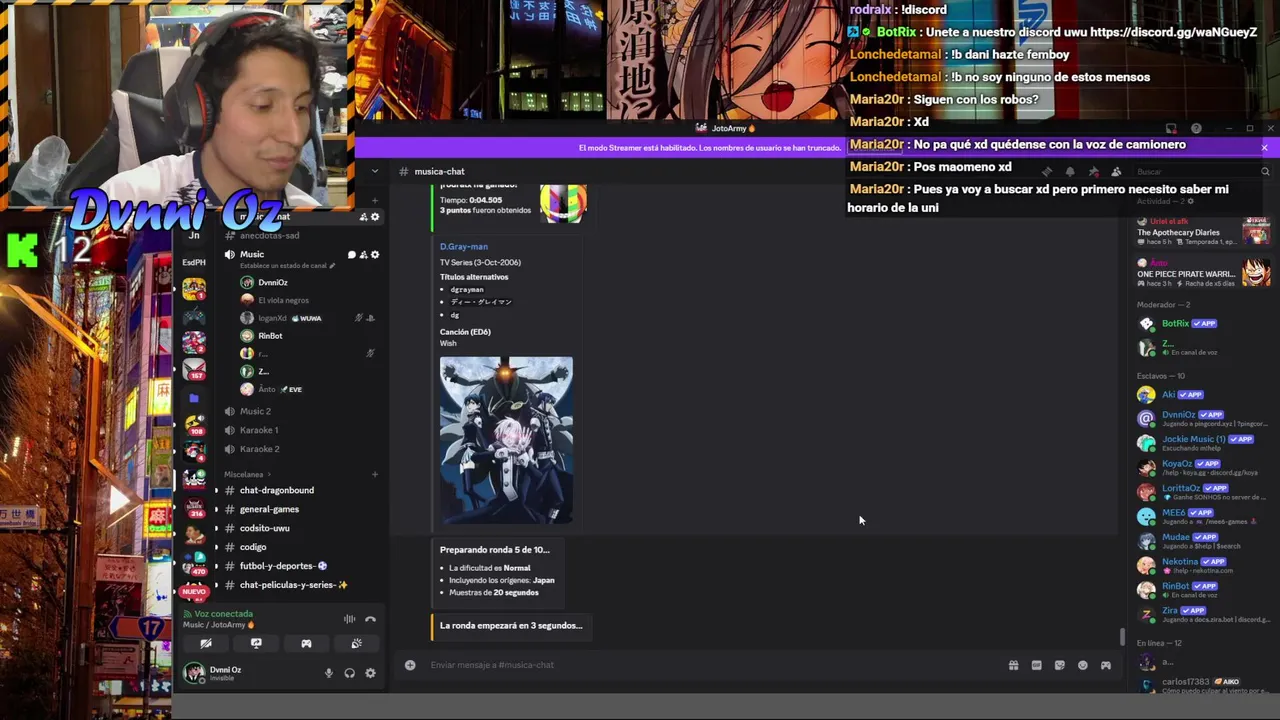The width and height of the screenshot is (1280, 720).
Task: Open the soundboard button
Action: (356, 644)
